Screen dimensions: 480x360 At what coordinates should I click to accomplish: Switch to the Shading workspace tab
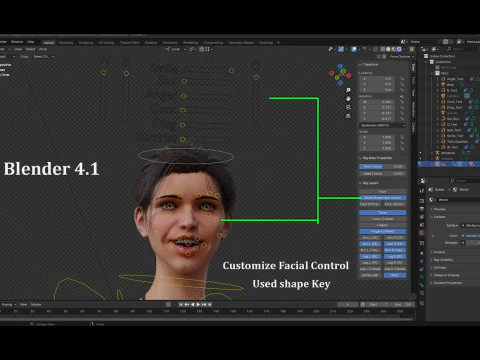click(151, 43)
